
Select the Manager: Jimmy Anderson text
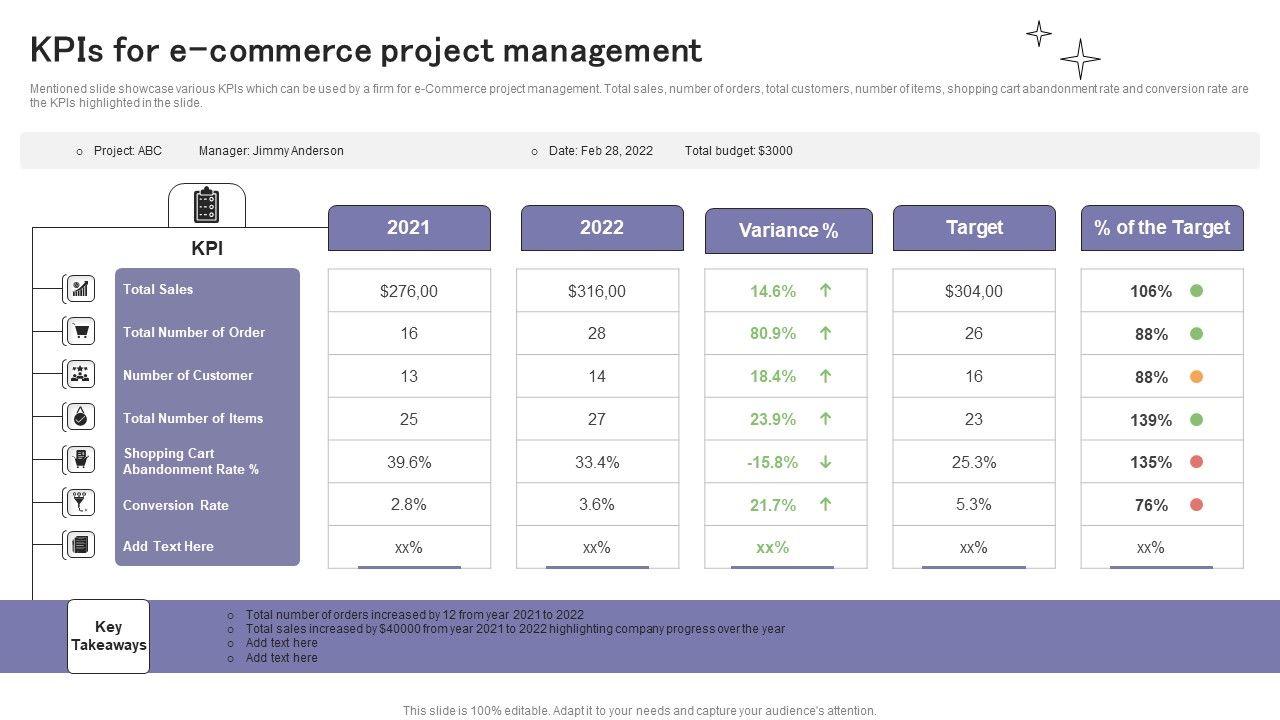click(x=271, y=151)
